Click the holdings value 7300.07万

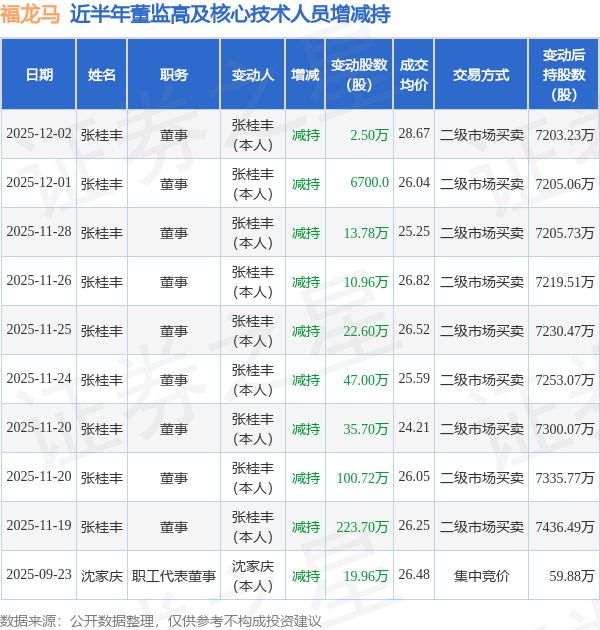click(564, 429)
